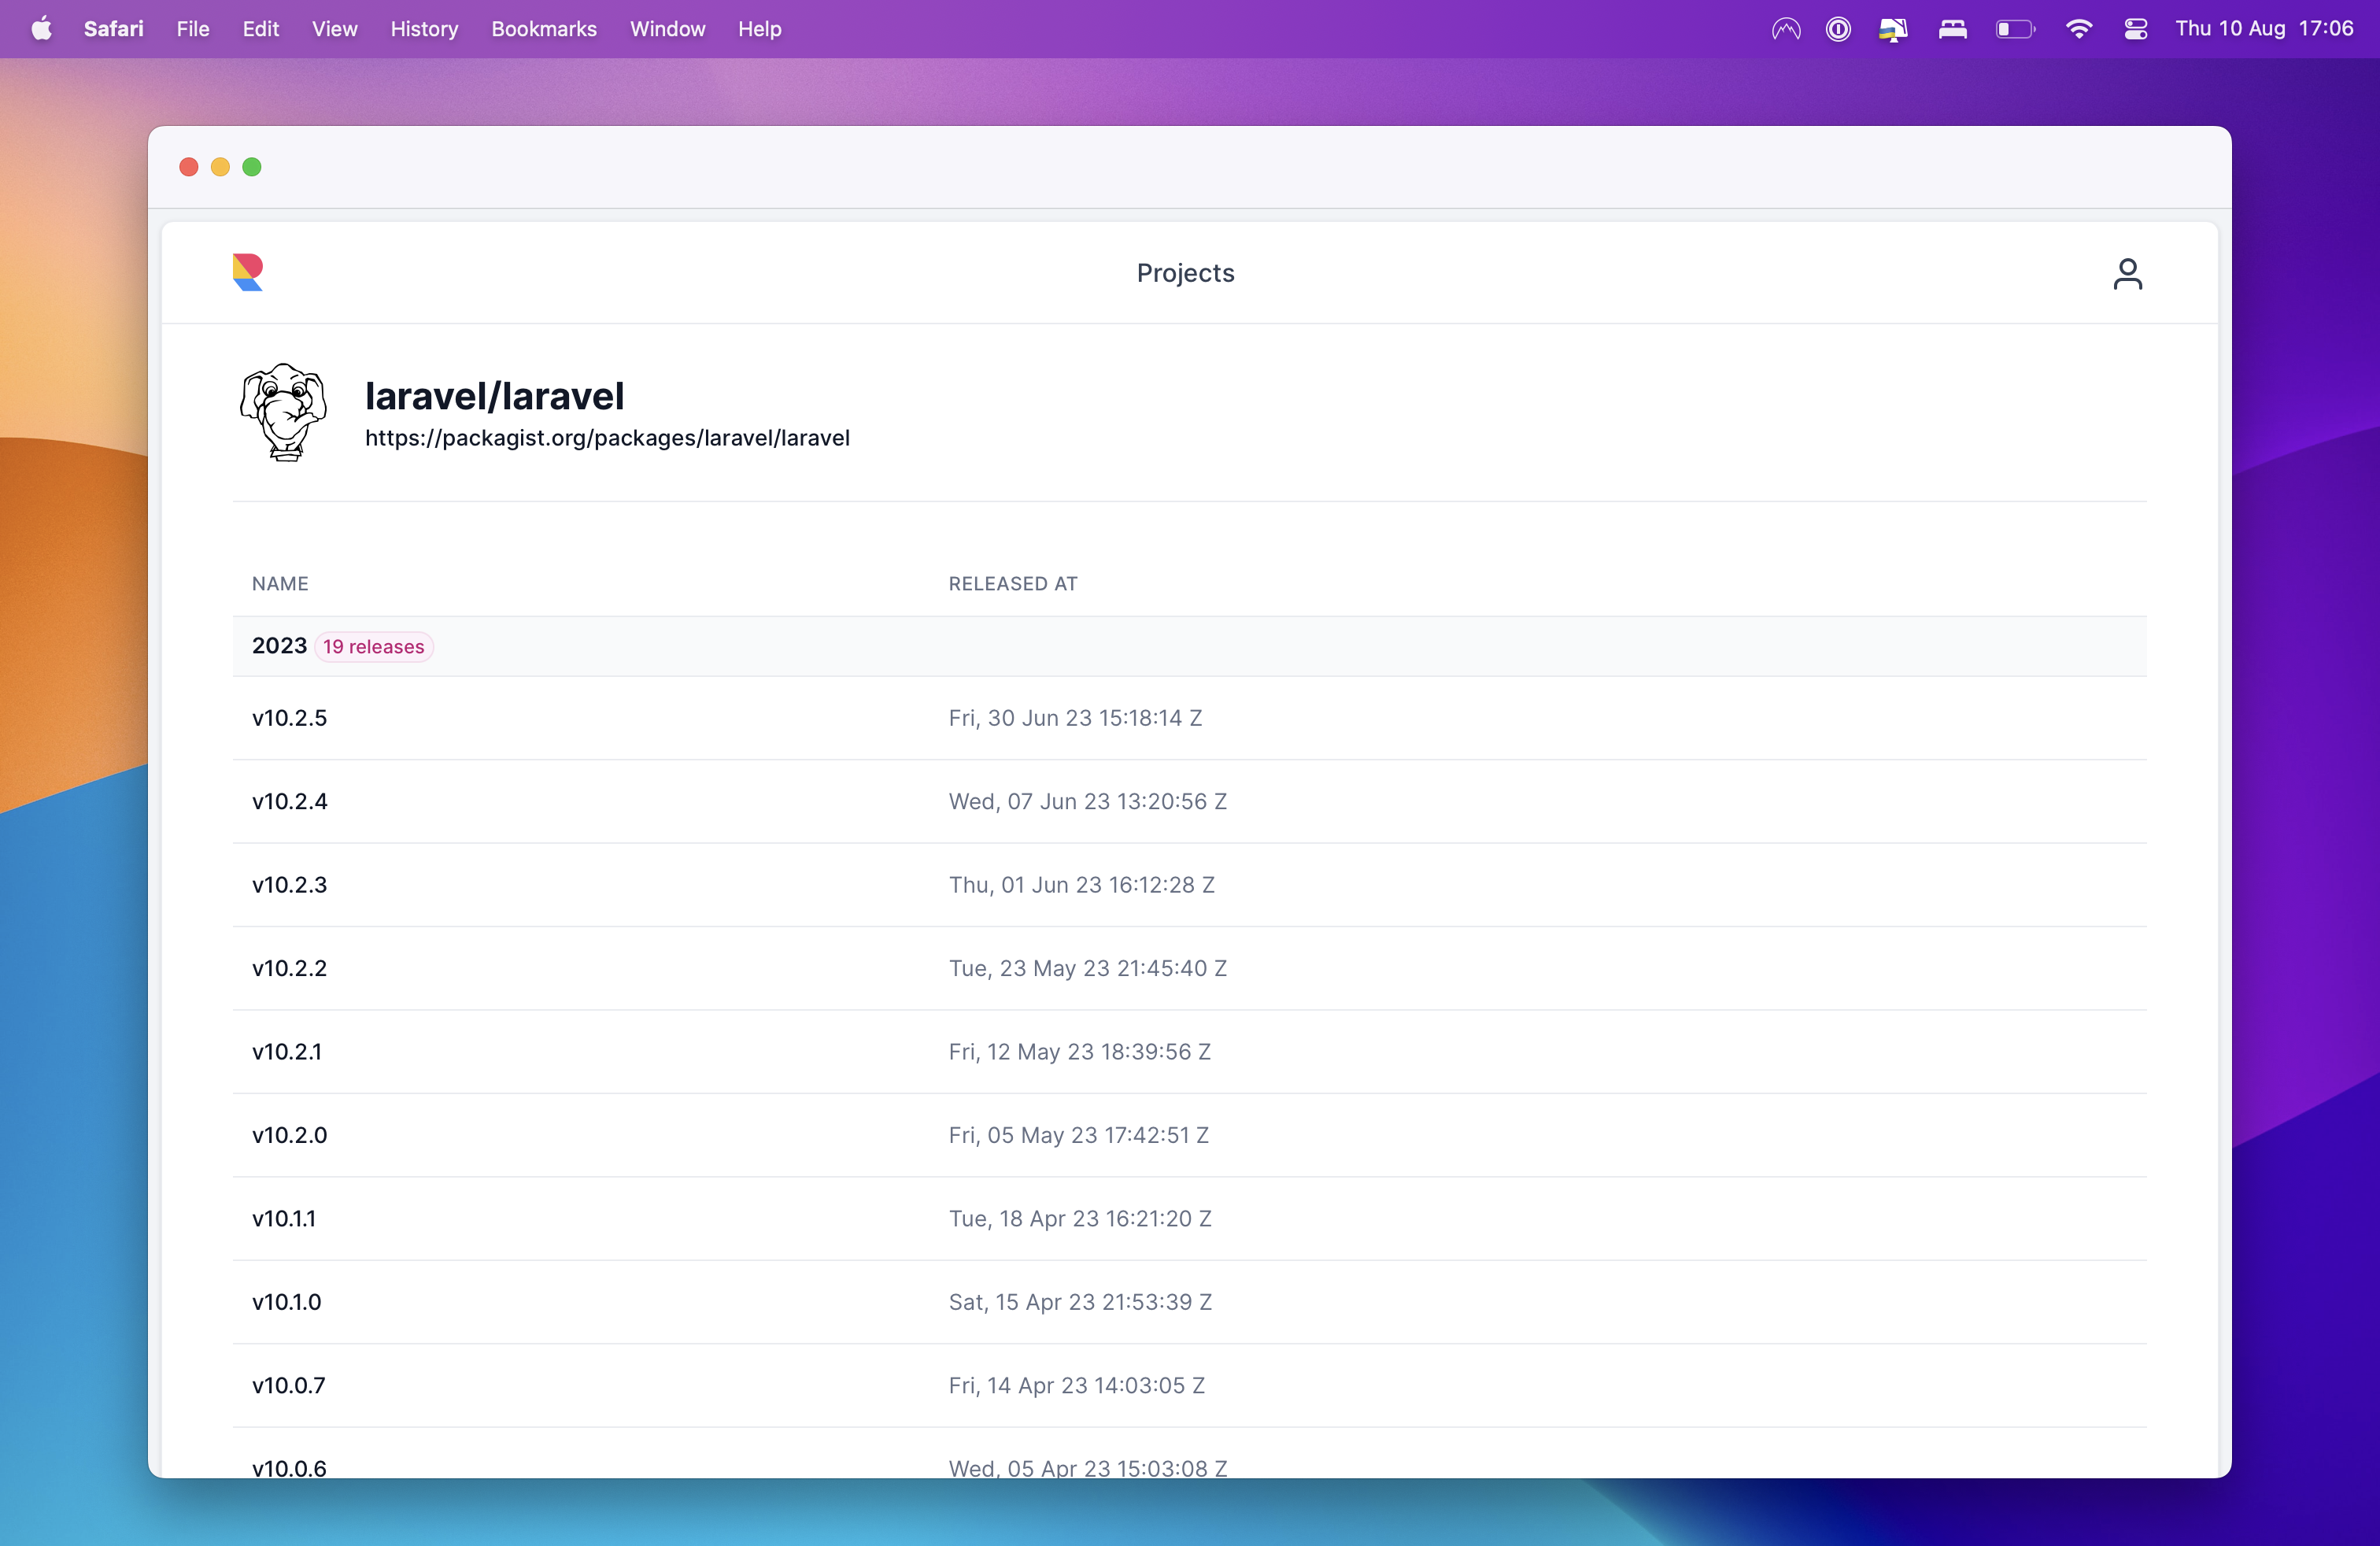The width and height of the screenshot is (2380, 1546).
Task: Click the arch-shaped menu bar icon
Action: (1786, 29)
